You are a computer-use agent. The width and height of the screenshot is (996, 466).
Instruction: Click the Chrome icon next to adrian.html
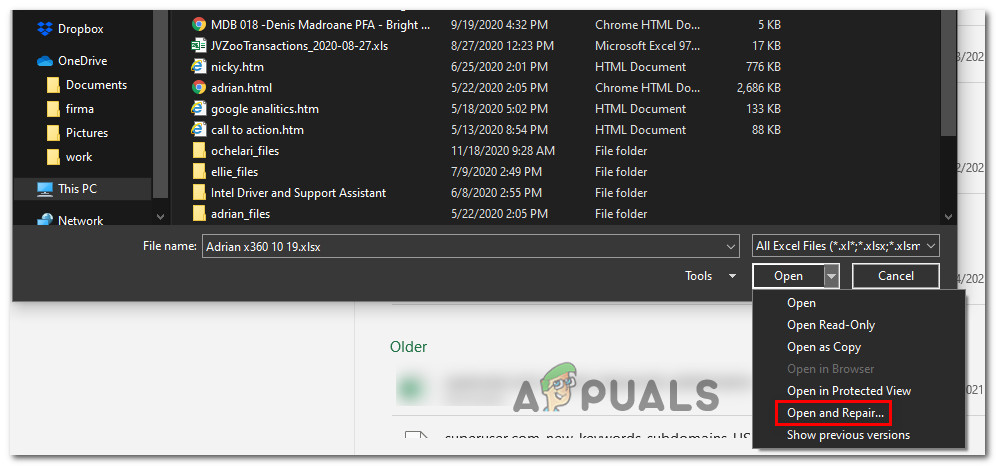pos(199,88)
